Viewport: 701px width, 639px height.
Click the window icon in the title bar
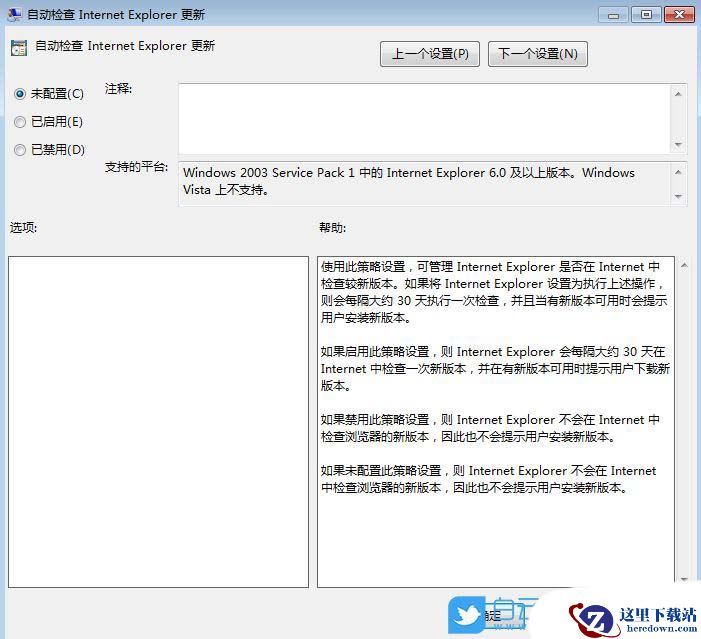tap(13, 14)
